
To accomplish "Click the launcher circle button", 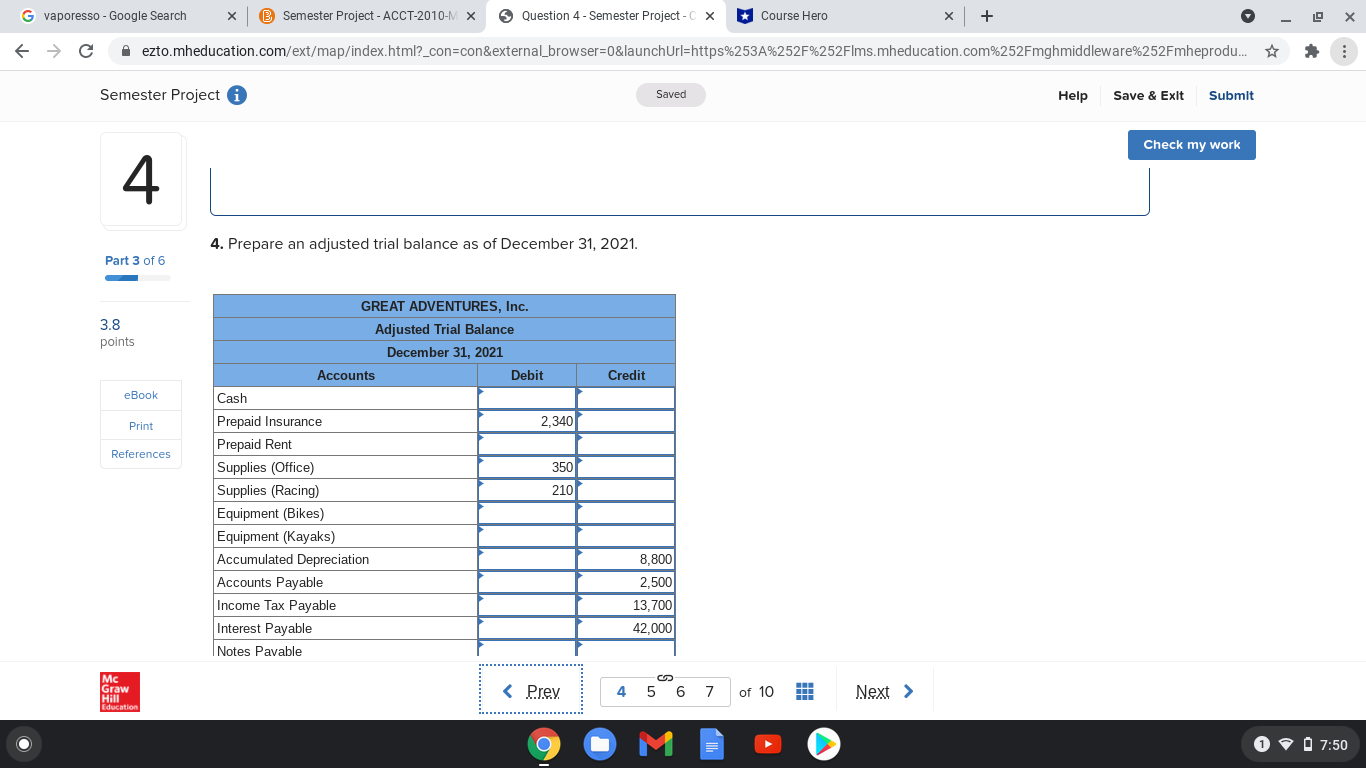I will 24,744.
